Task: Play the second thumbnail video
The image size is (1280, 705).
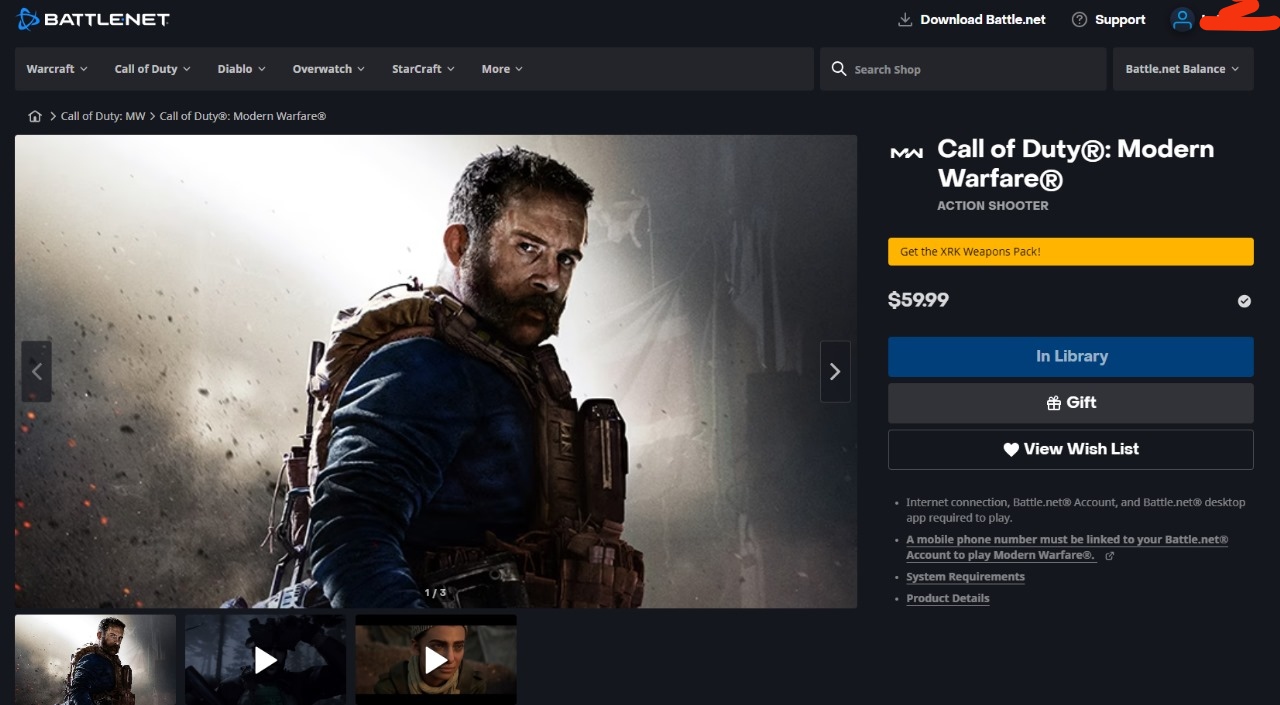Action: tap(265, 660)
